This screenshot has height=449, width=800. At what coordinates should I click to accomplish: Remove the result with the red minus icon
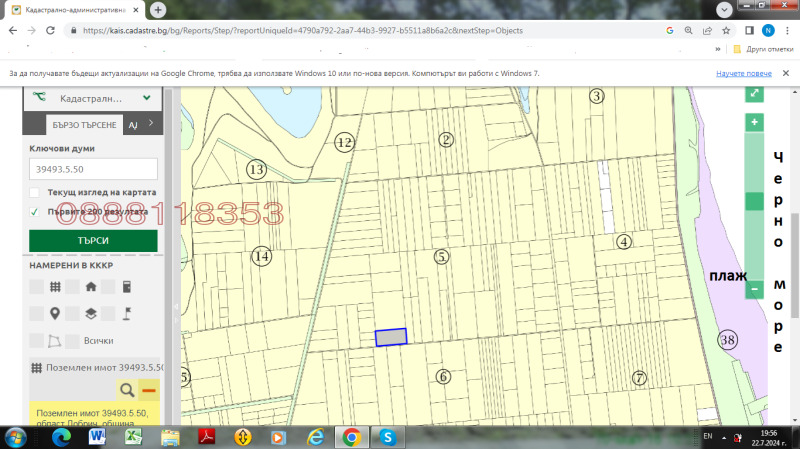(x=149, y=389)
